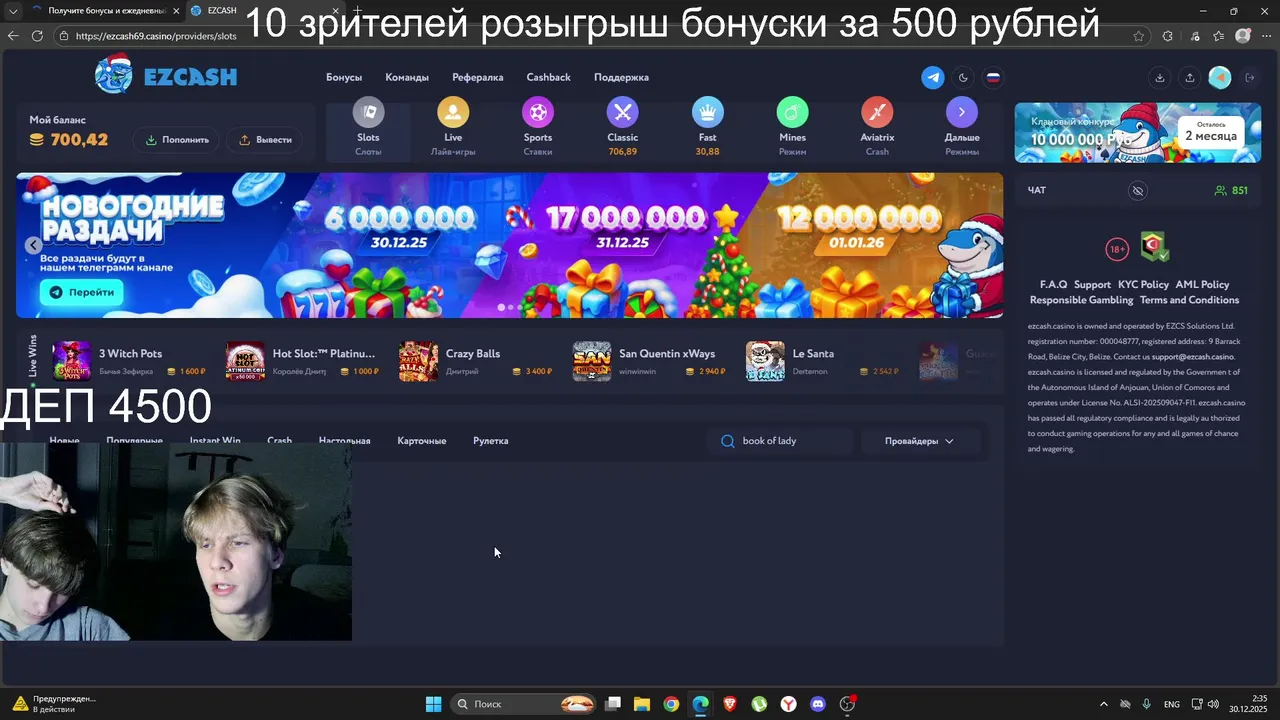Screen dimensions: 1280x720
Task: Click the 18+ age restriction badge
Action: [1117, 249]
